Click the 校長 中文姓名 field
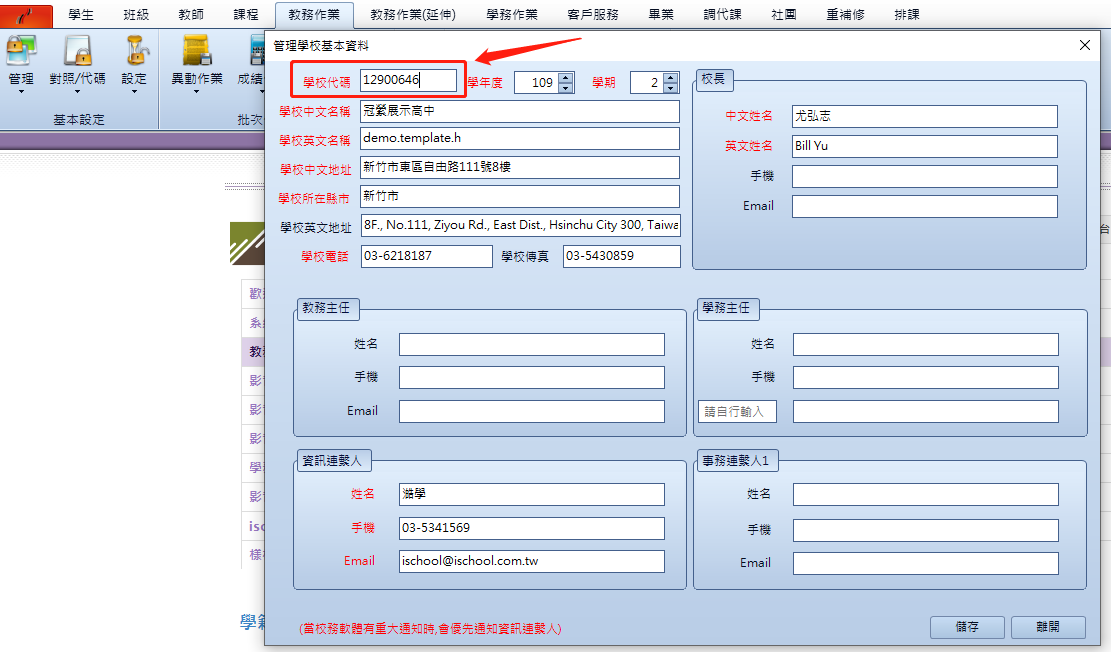The height and width of the screenshot is (652, 1111). [925, 116]
